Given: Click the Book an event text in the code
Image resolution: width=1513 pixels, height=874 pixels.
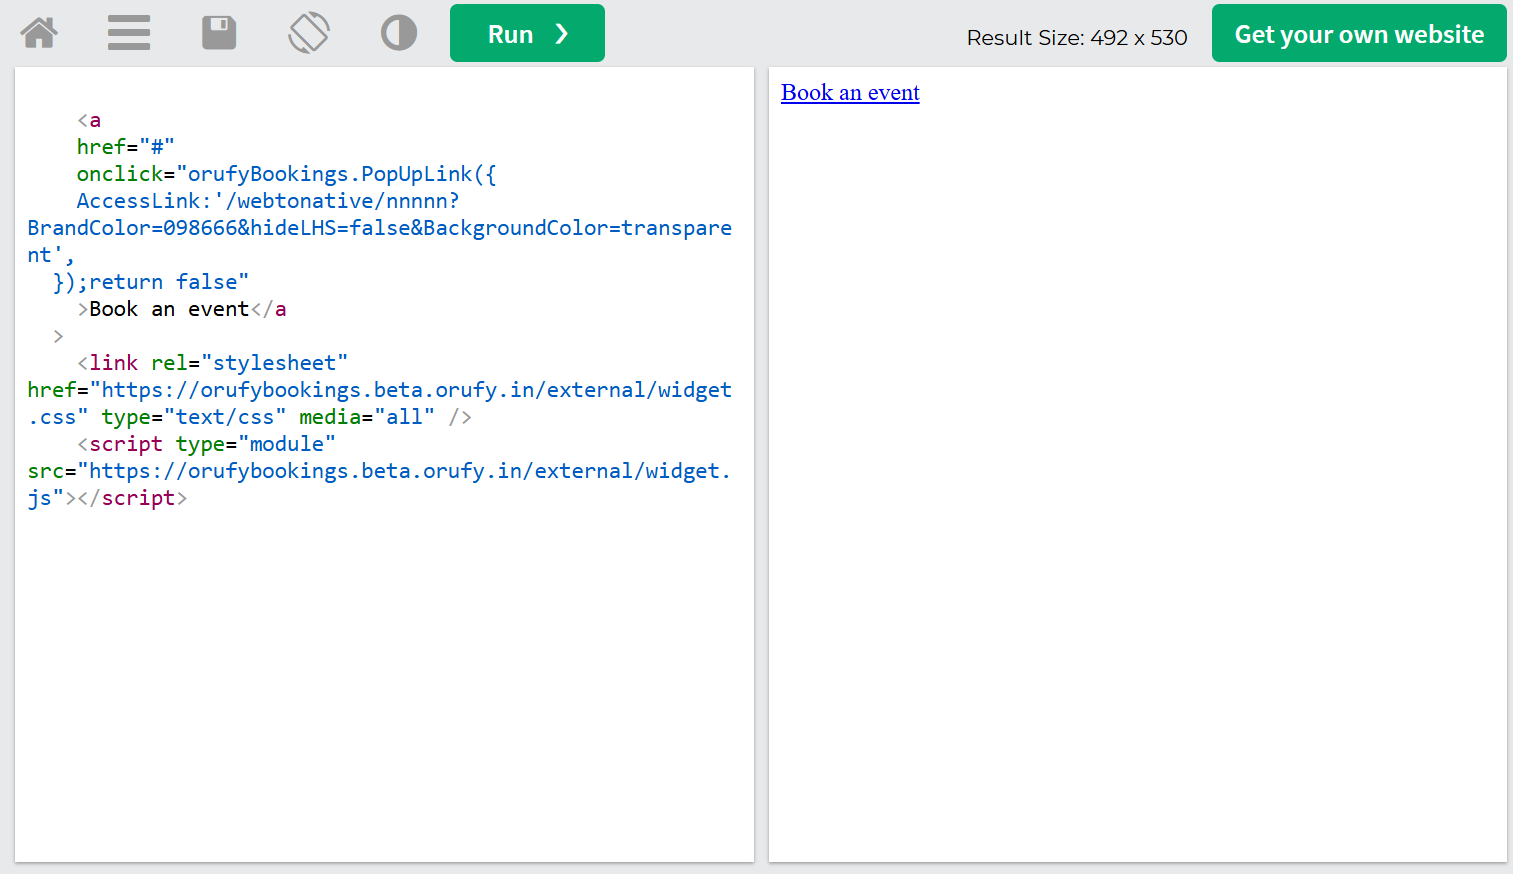Looking at the screenshot, I should pyautogui.click(x=168, y=309).
